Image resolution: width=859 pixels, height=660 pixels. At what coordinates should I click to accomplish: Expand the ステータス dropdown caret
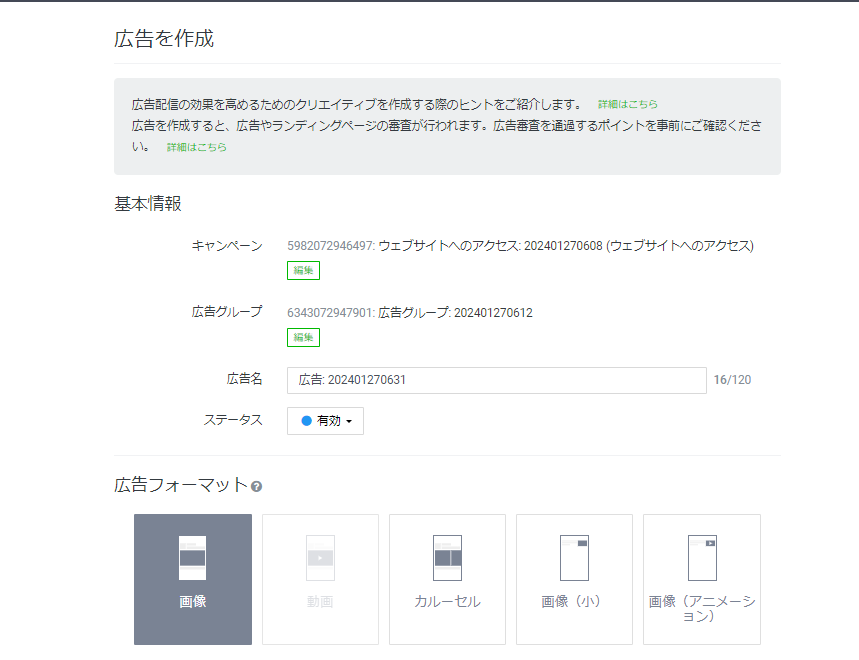point(349,422)
